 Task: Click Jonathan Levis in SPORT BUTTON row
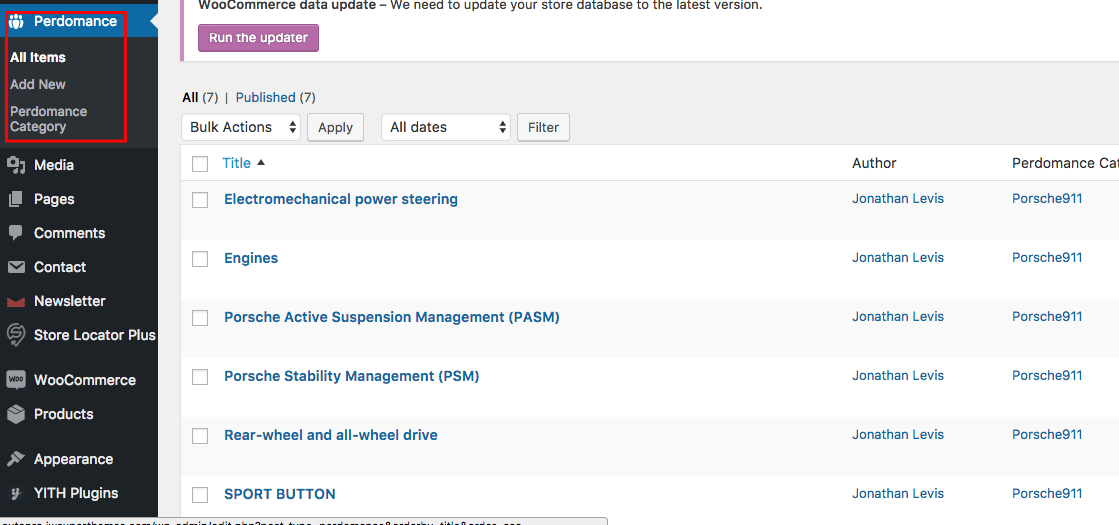point(898,494)
